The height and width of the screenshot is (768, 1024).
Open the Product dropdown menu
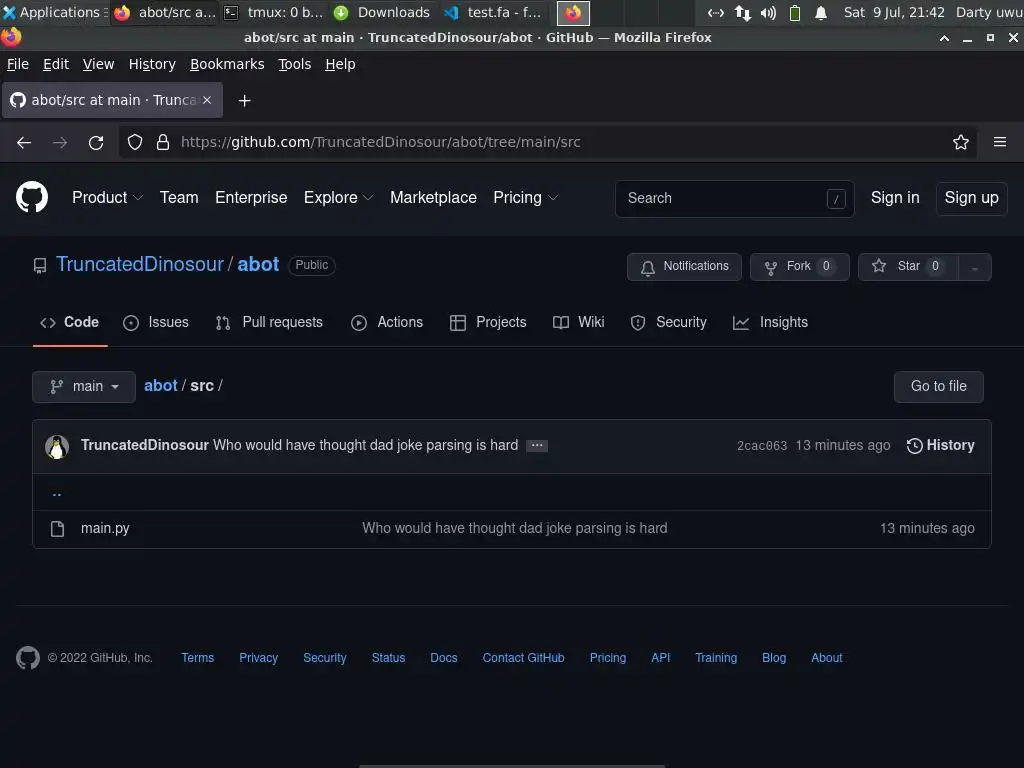click(107, 197)
